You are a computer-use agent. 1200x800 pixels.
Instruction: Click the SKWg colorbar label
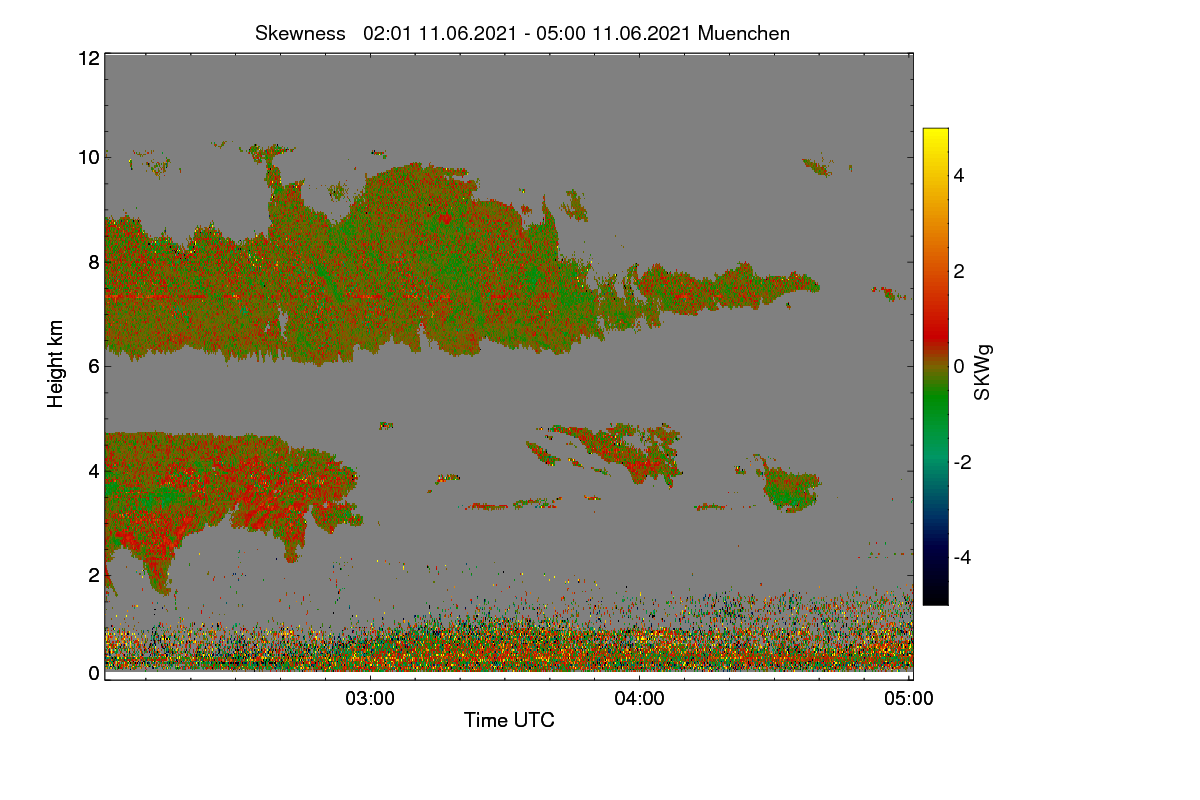[983, 371]
